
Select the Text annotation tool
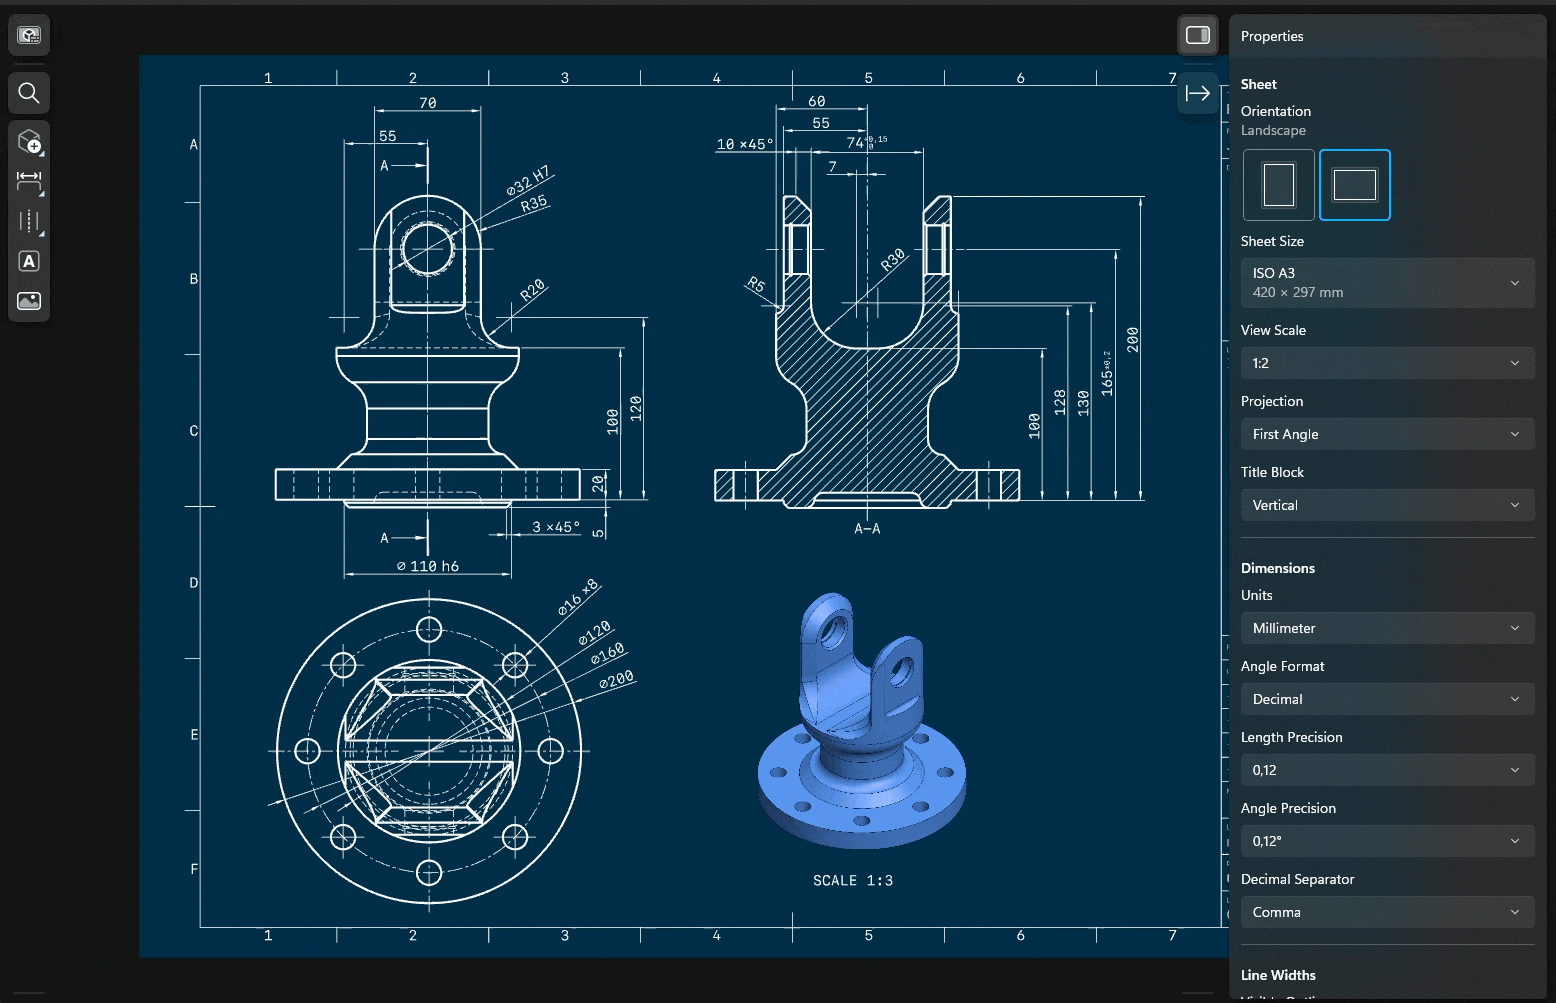(28, 260)
